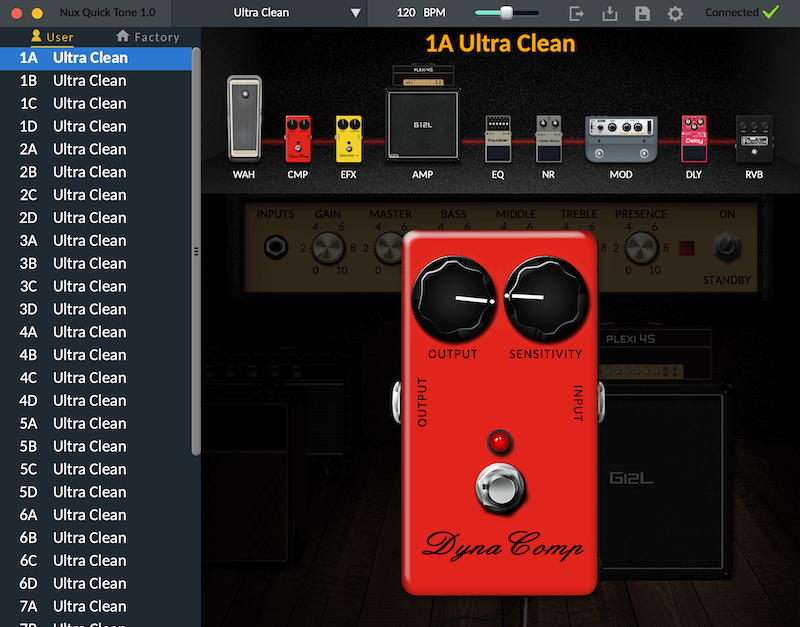
Task: Toggle the amp ON/STANDBY switch
Action: tap(726, 247)
